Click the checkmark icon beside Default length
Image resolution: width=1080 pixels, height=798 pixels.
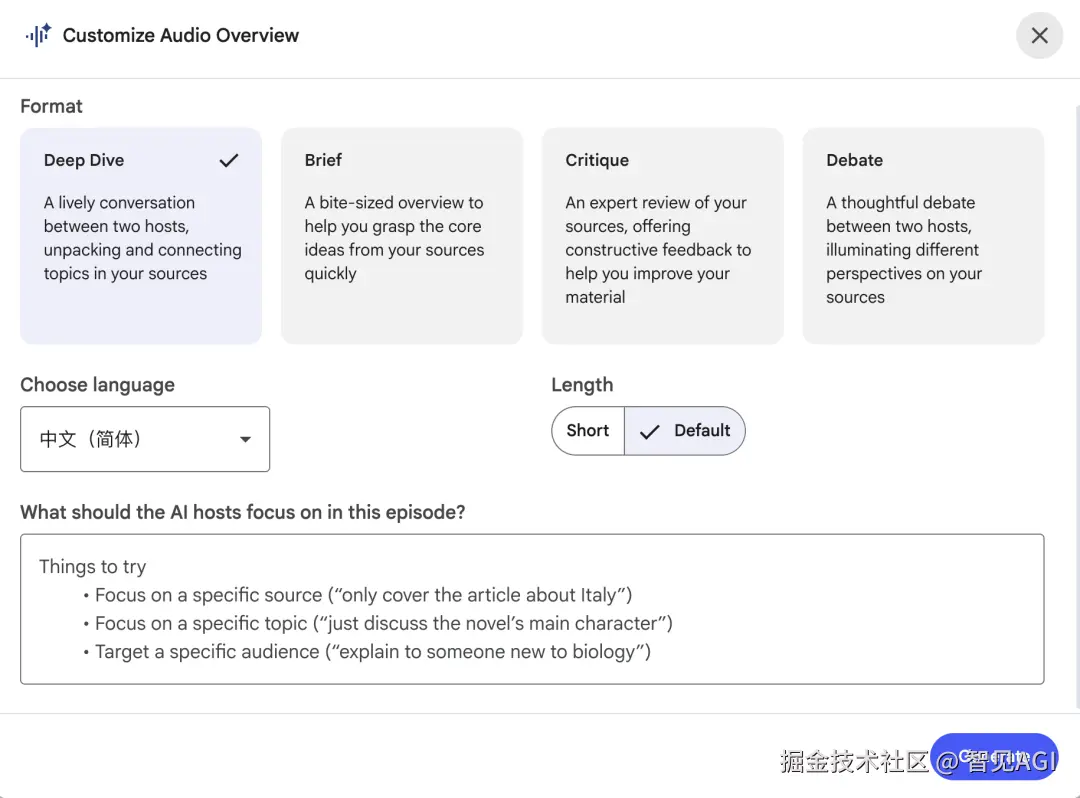click(x=650, y=431)
